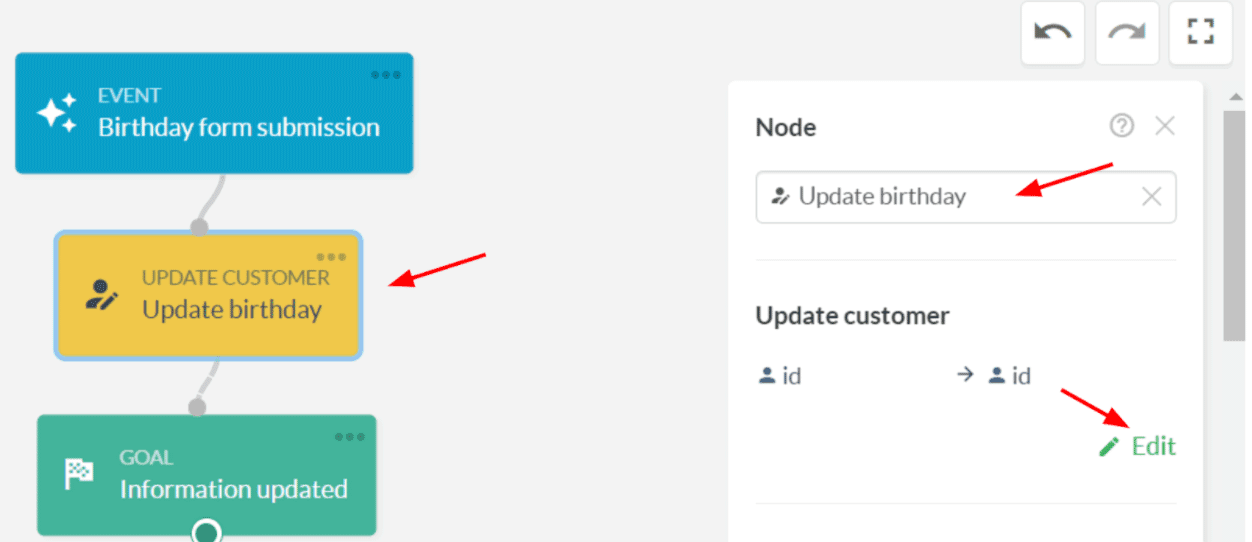Toggle fullscreen canvas view
Viewport: 1252px width, 542px height.
click(1200, 32)
